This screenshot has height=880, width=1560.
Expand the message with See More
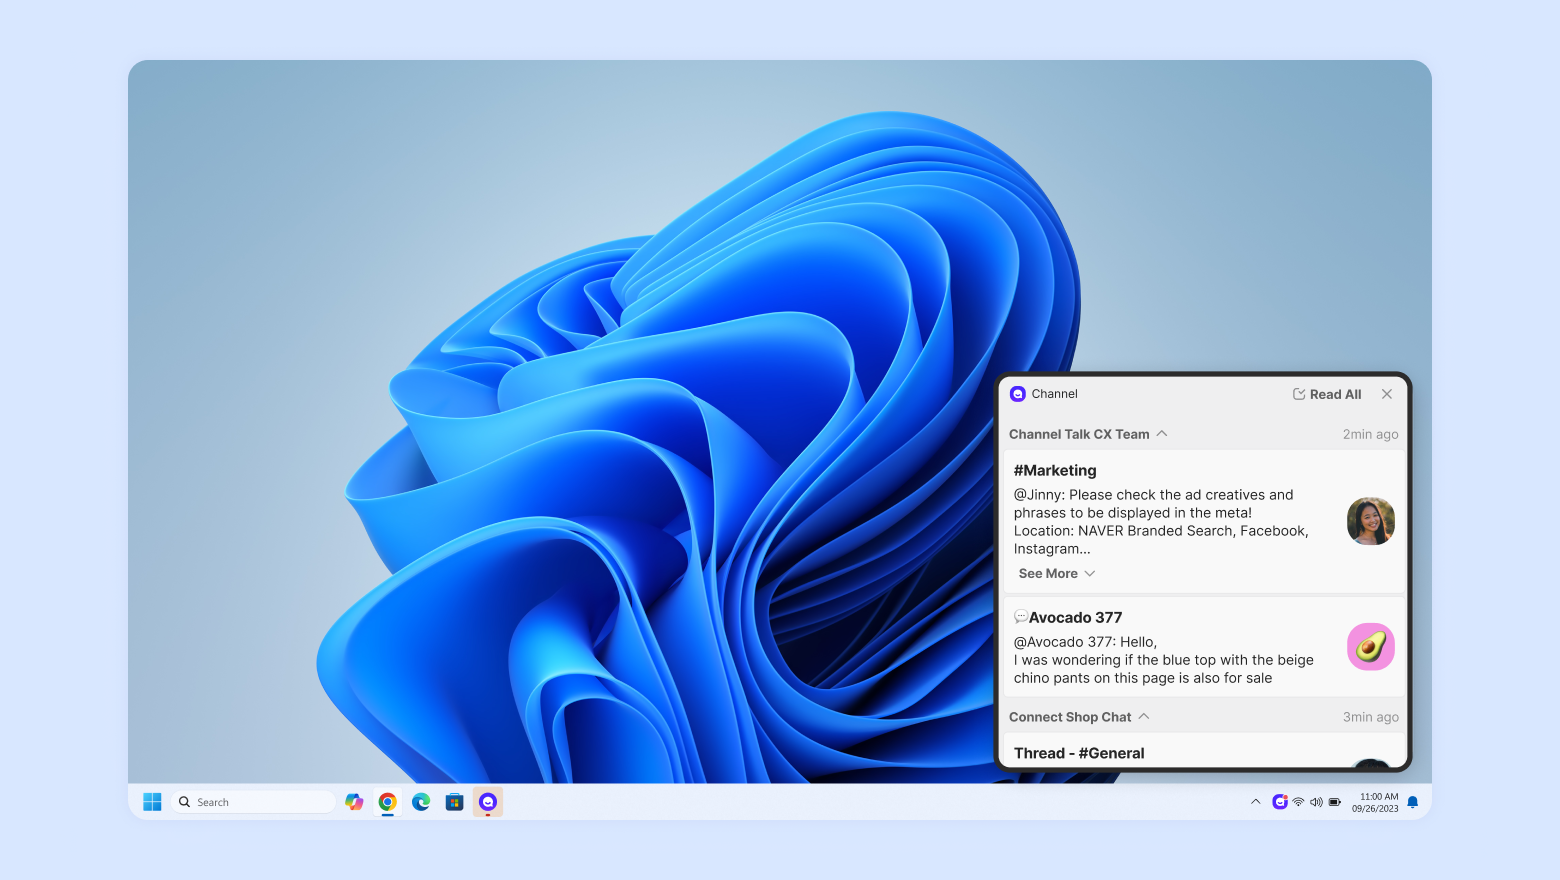pyautogui.click(x=1056, y=573)
